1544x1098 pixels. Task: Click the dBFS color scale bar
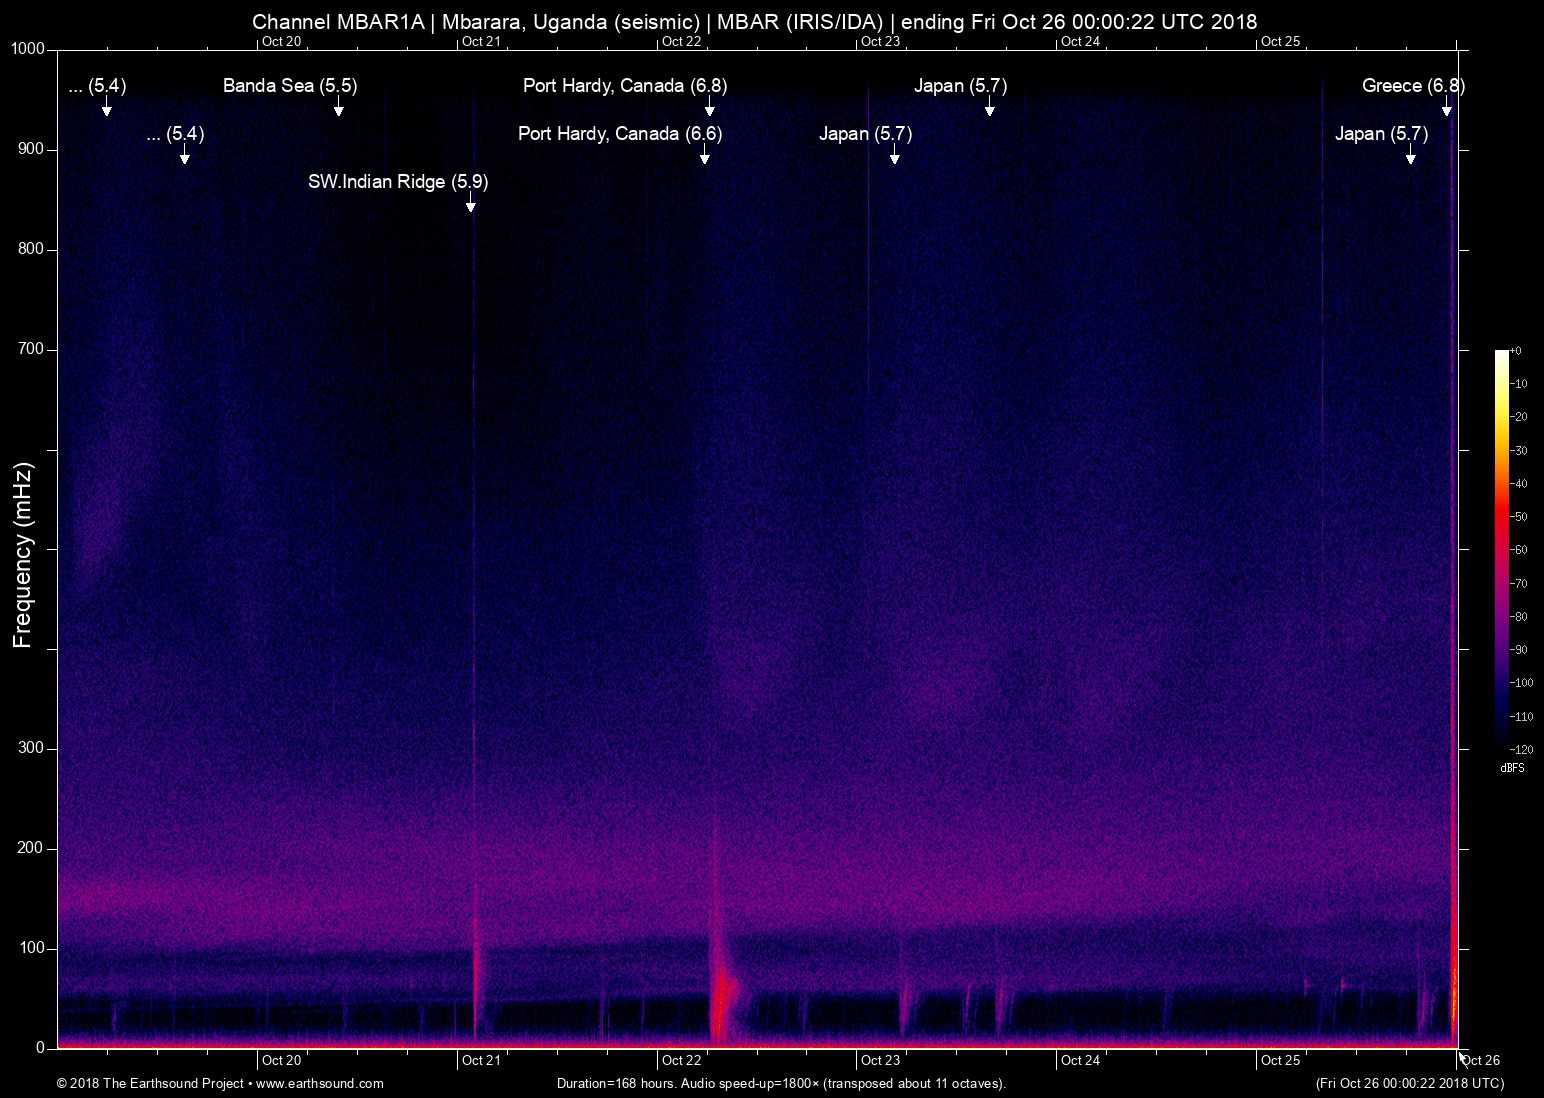pos(1501,548)
